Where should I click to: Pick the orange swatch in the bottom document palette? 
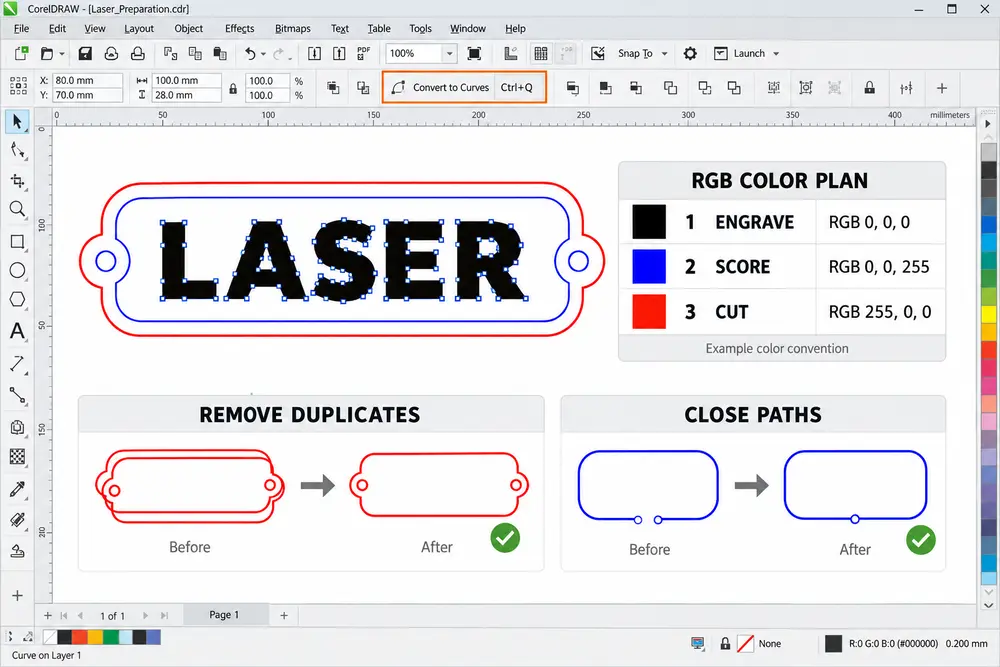(95, 637)
